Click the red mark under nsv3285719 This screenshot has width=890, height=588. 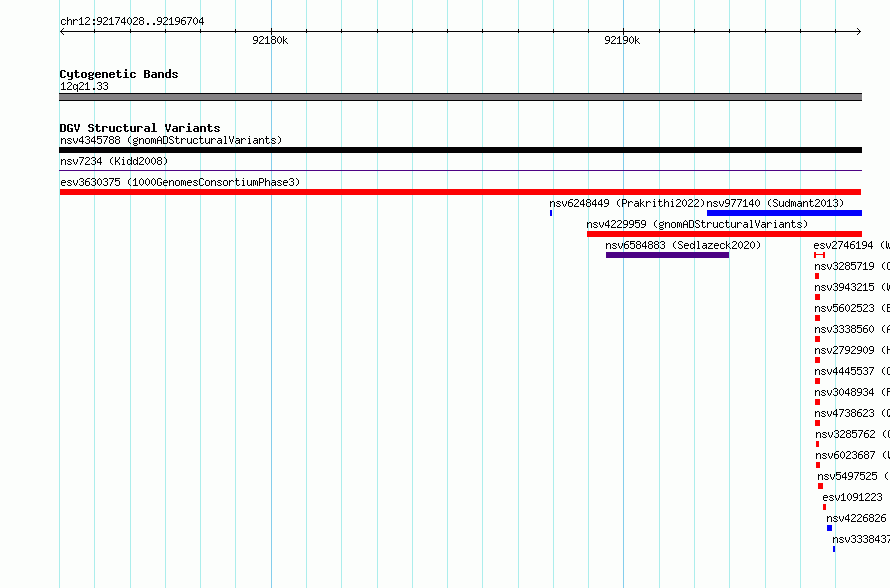(817, 276)
